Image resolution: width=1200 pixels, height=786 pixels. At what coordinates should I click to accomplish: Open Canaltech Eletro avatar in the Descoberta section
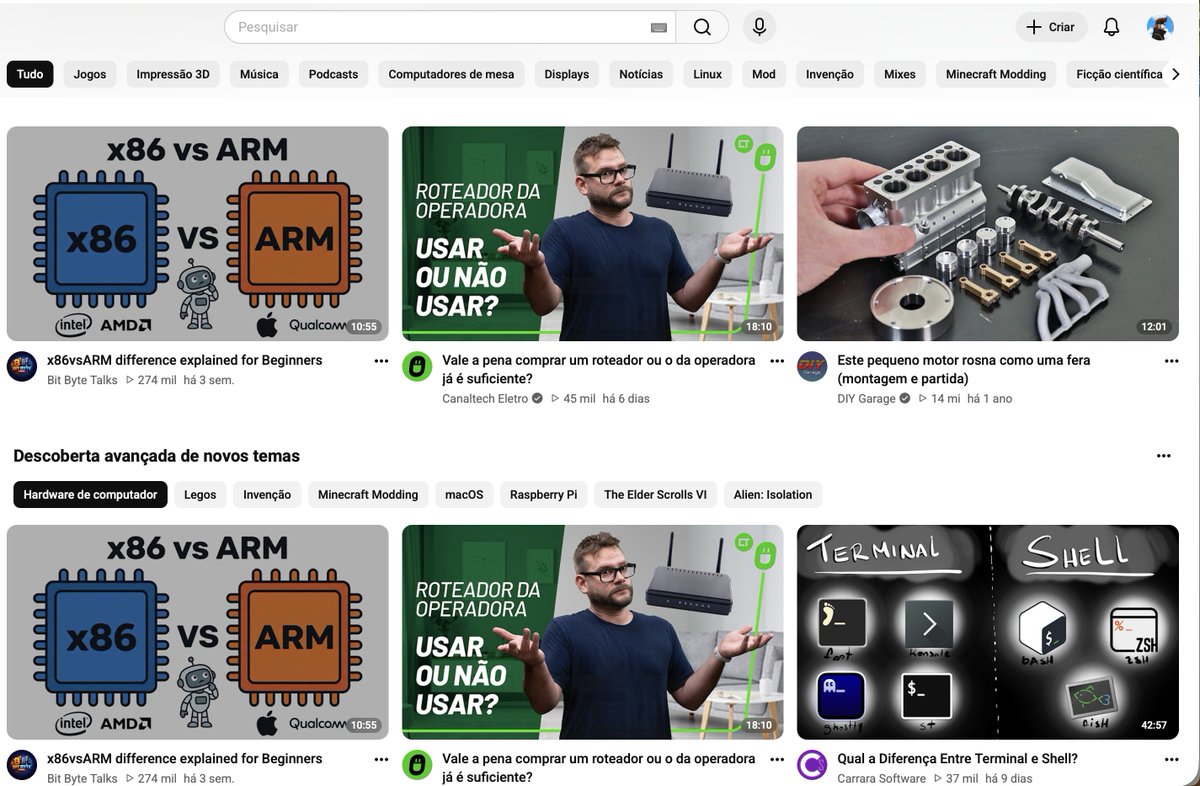[x=417, y=765]
